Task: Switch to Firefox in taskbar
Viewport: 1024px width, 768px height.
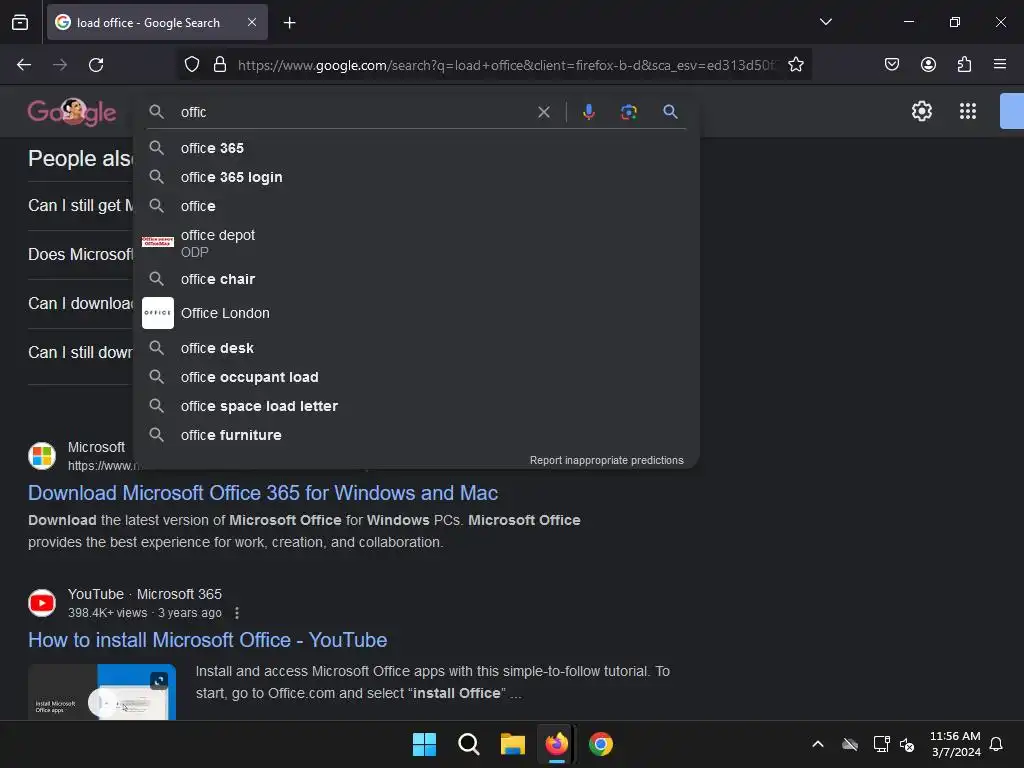Action: (556, 744)
